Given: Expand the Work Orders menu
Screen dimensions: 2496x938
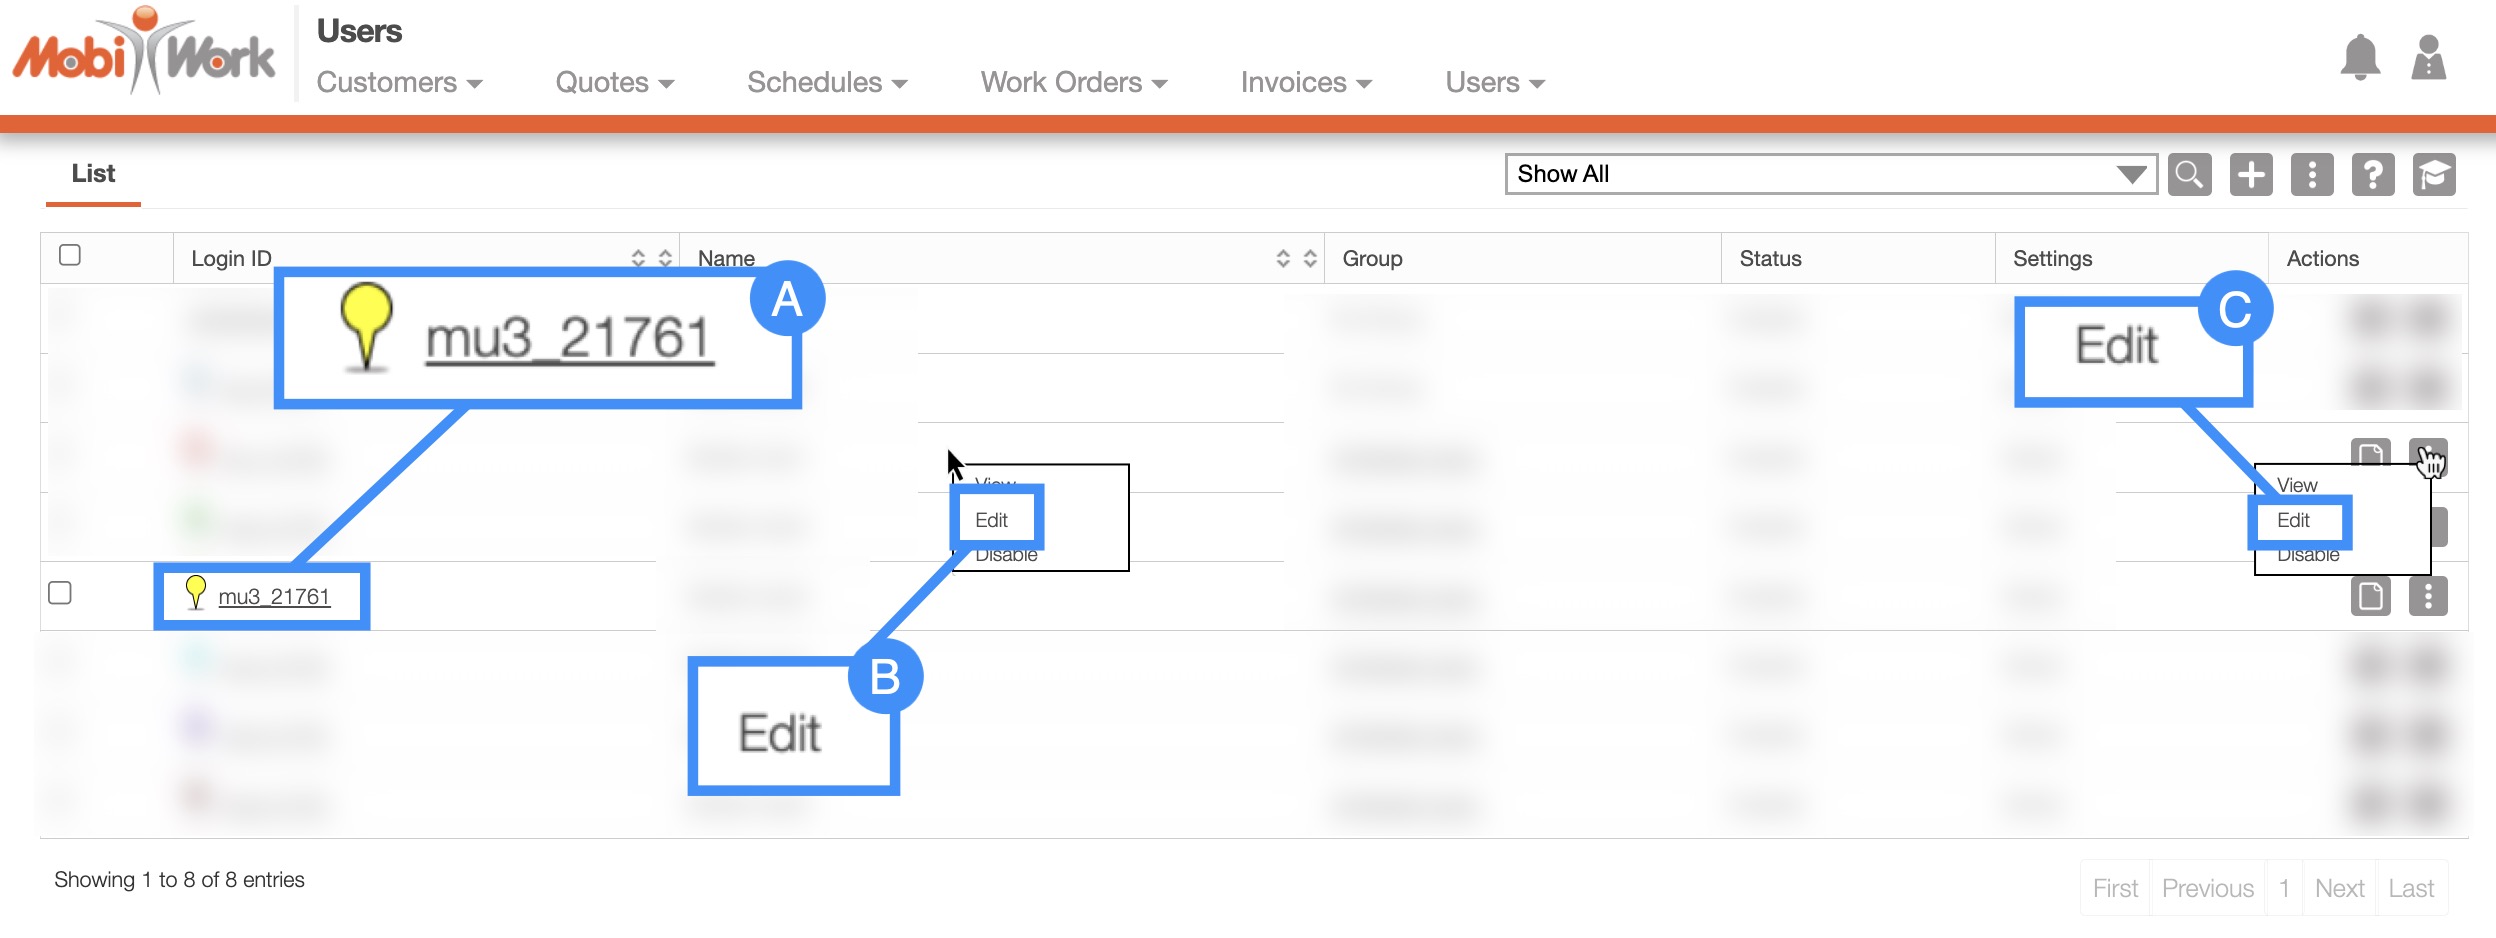Looking at the screenshot, I should 1073,82.
